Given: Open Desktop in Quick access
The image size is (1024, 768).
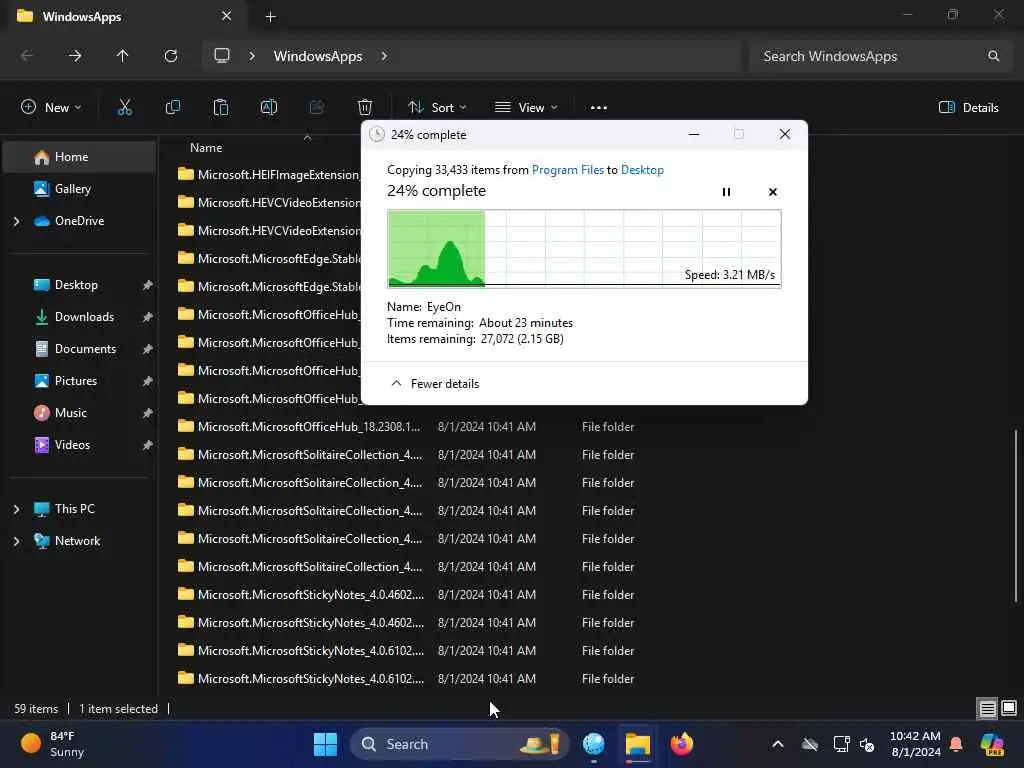Looking at the screenshot, I should pos(79,285).
